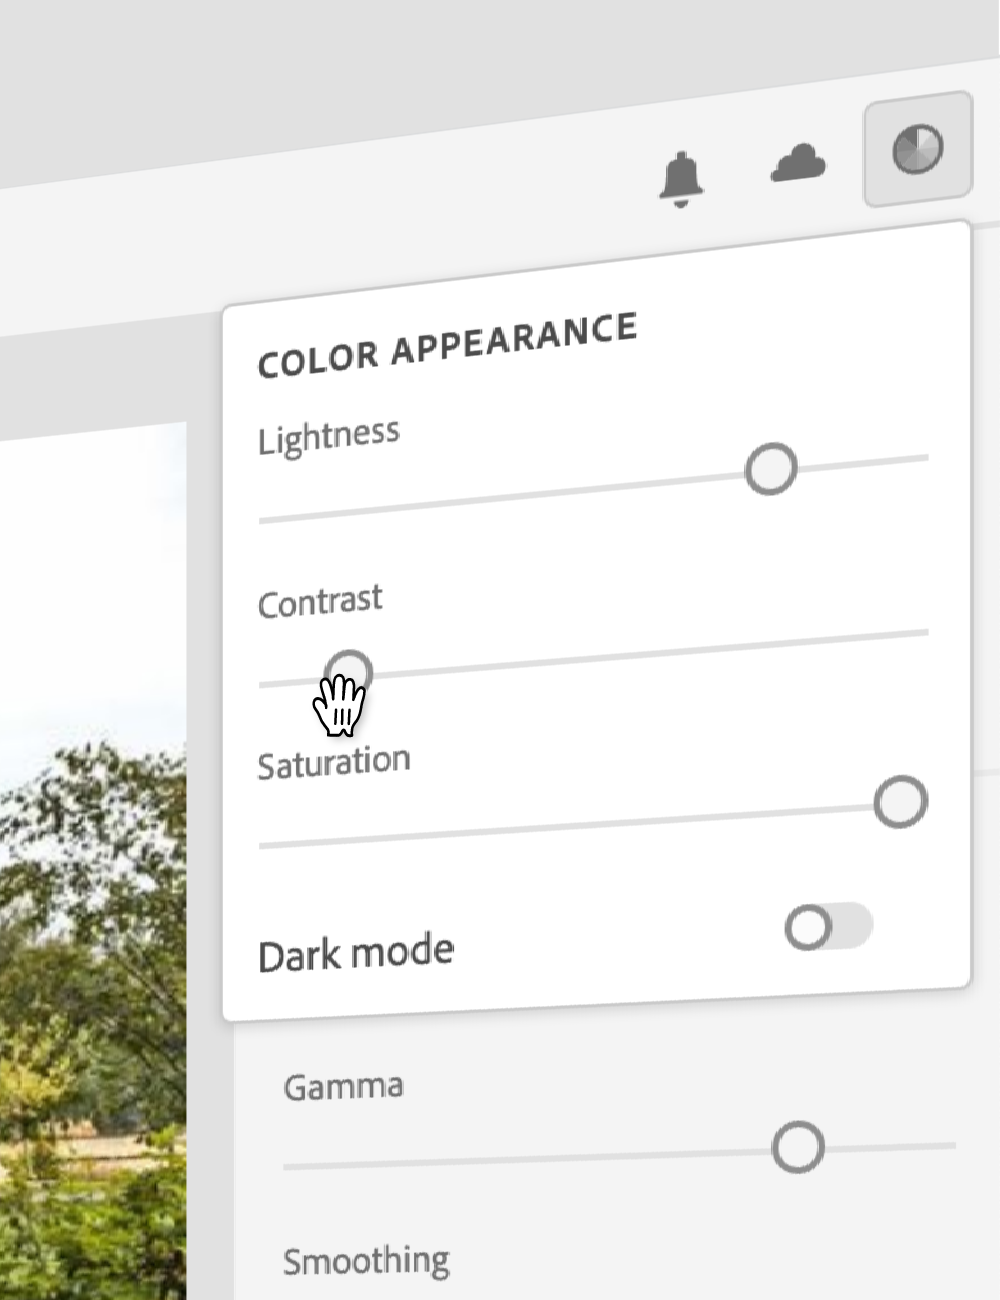Toggle the Dark mode switch
The height and width of the screenshot is (1300, 1000).
coord(828,927)
